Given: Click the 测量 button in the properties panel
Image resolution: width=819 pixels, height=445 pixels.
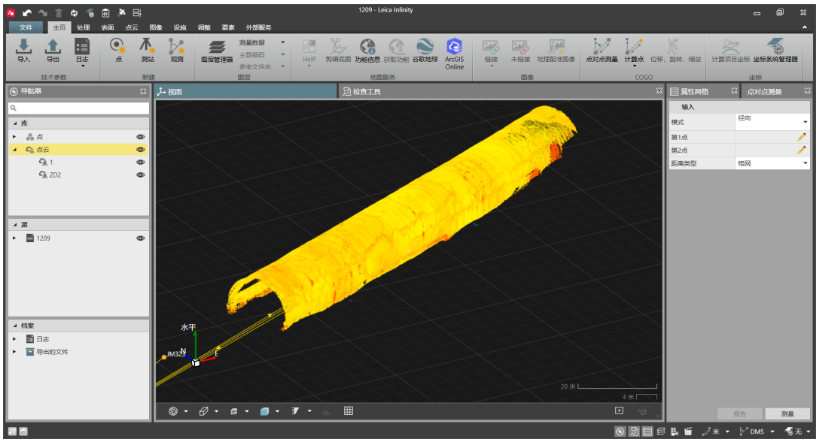Looking at the screenshot, I should tap(787, 414).
